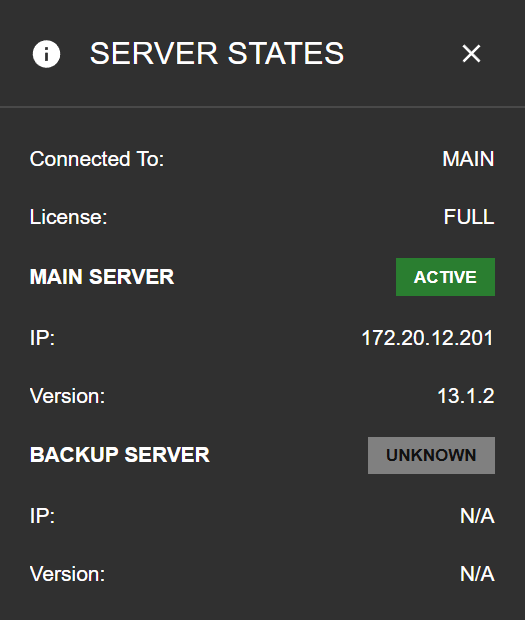Click the green ACTIVE status badge

(445, 277)
